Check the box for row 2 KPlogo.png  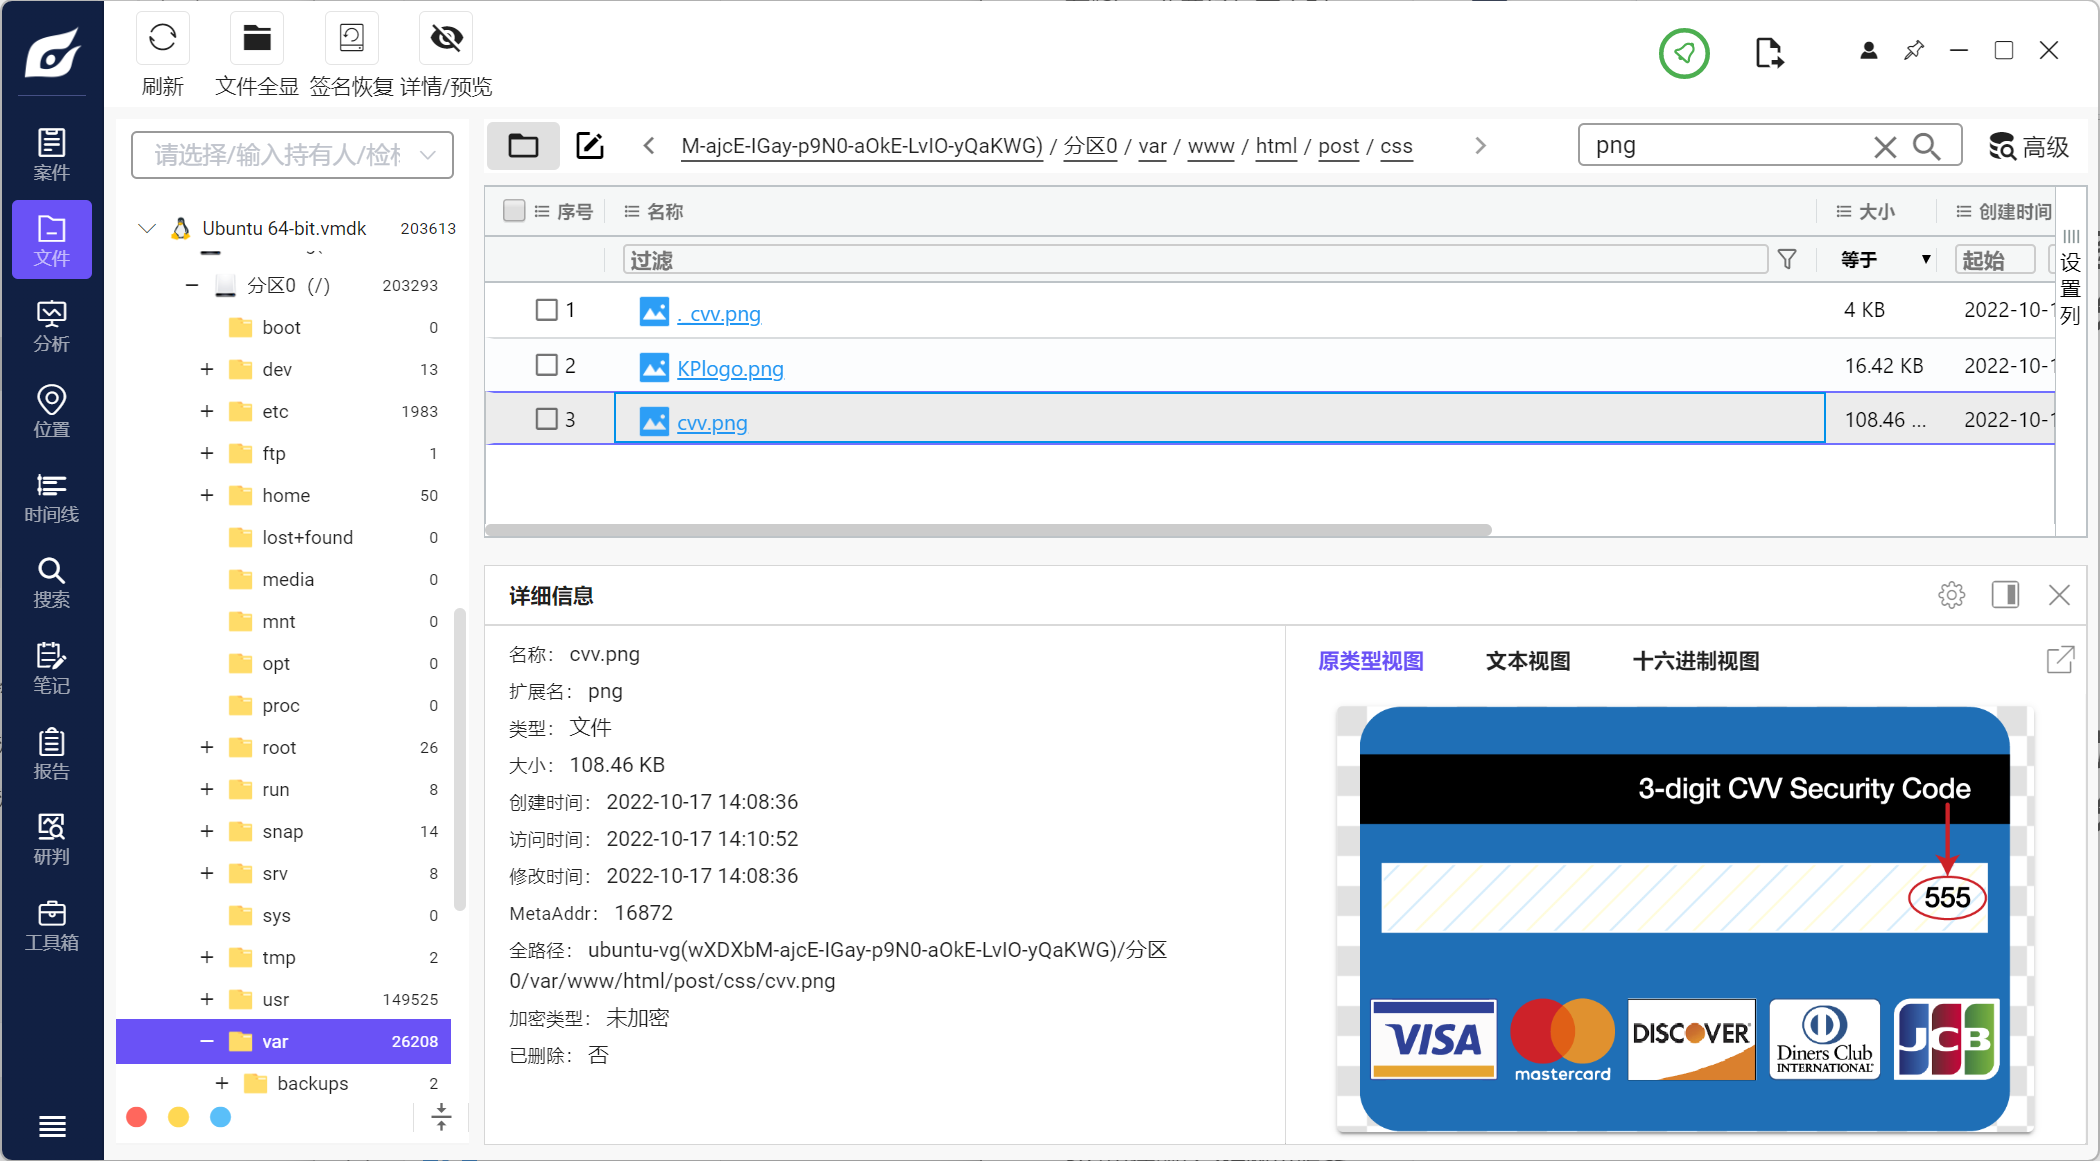546,365
